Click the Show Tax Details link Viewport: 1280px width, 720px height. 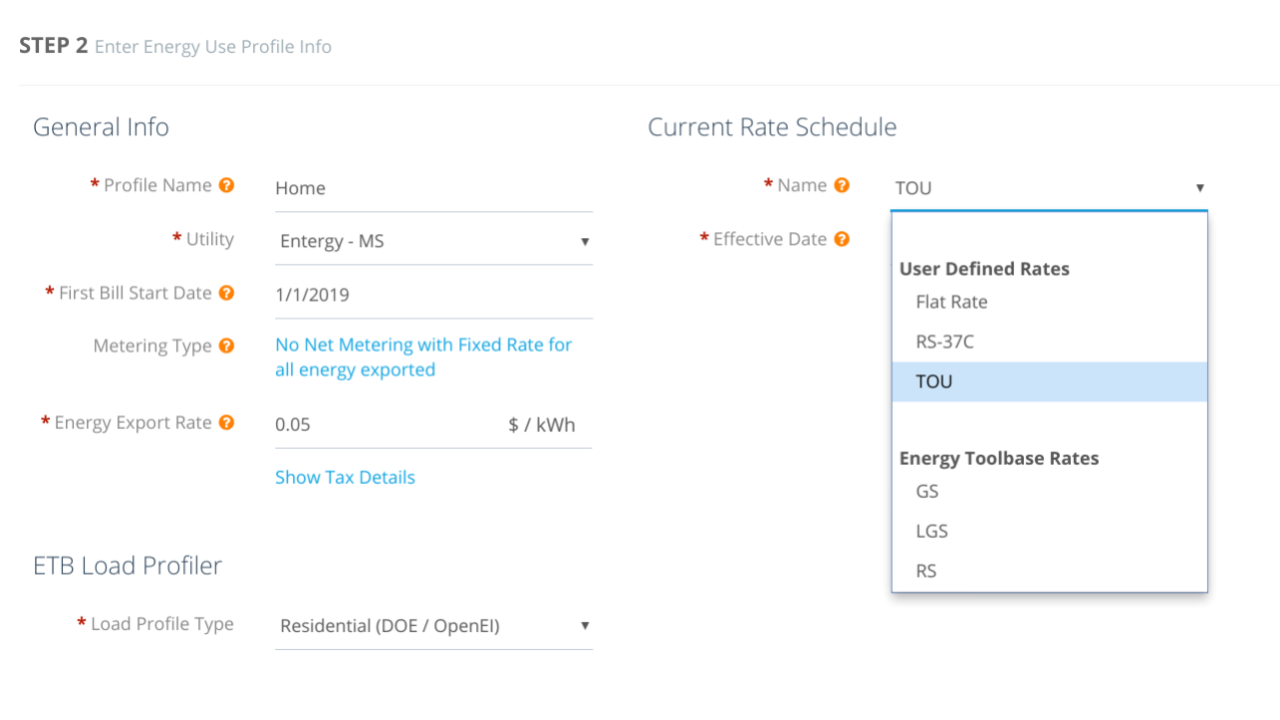point(345,477)
